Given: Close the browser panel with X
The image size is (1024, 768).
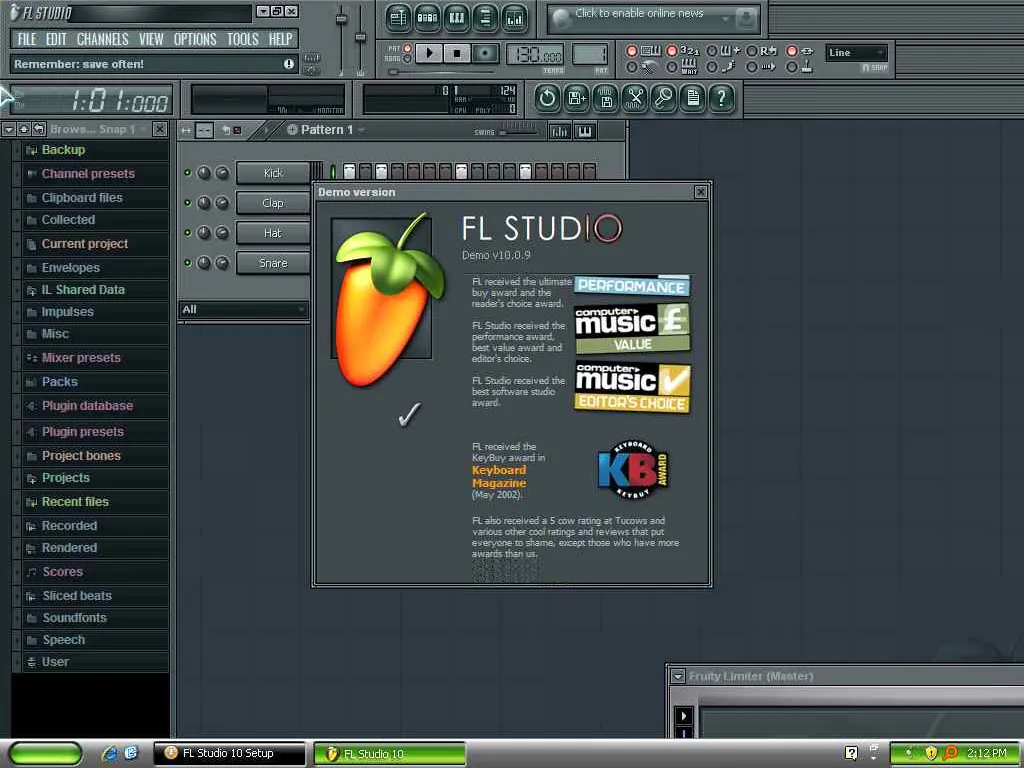Looking at the screenshot, I should click(x=160, y=129).
